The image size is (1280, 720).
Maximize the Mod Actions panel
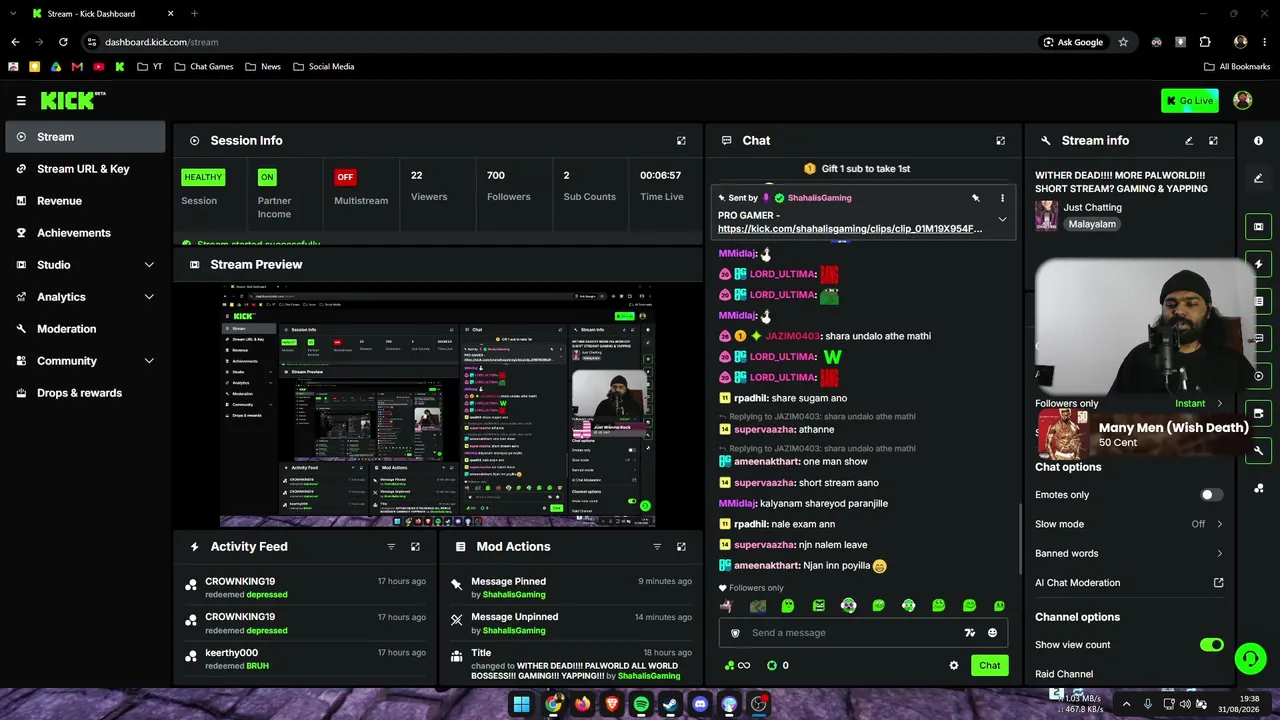tap(681, 547)
